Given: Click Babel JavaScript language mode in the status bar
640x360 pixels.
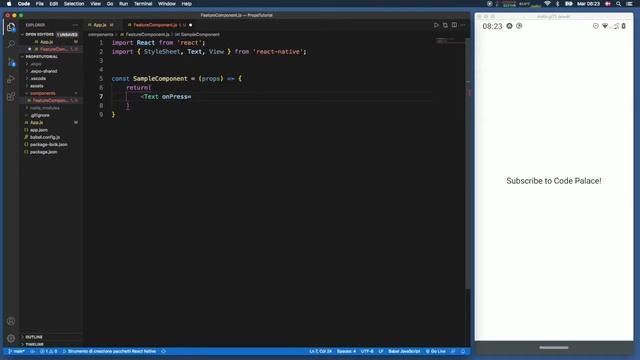Looking at the screenshot, I should pyautogui.click(x=404, y=351).
